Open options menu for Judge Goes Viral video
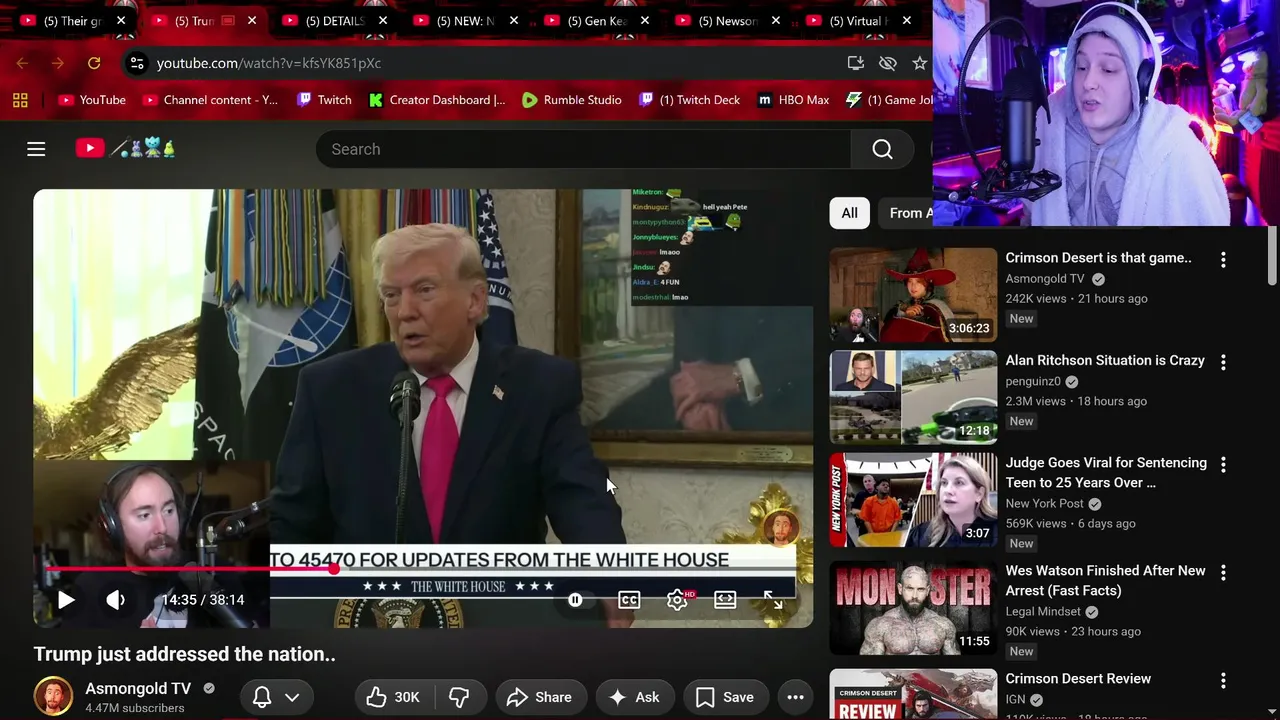This screenshot has width=1280, height=720. tap(1223, 464)
